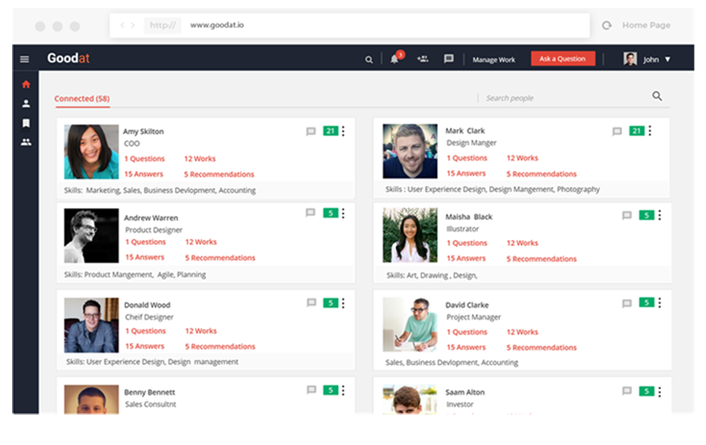
Task: Click David Clarke's green 5 badge
Action: 647,302
